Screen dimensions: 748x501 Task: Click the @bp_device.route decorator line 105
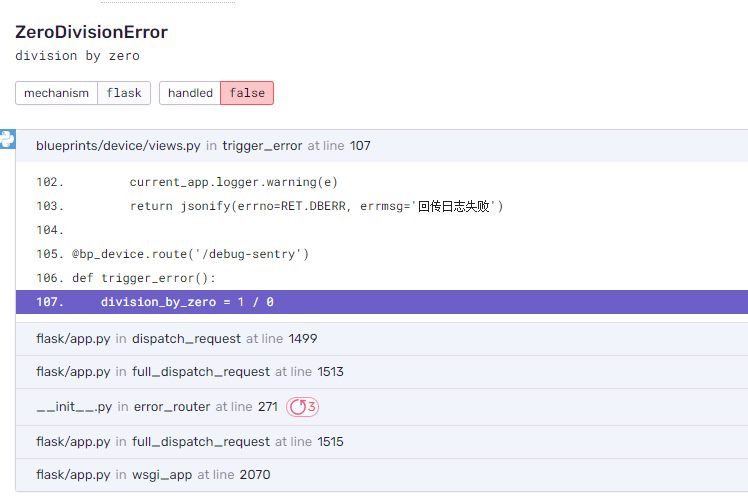(x=190, y=254)
